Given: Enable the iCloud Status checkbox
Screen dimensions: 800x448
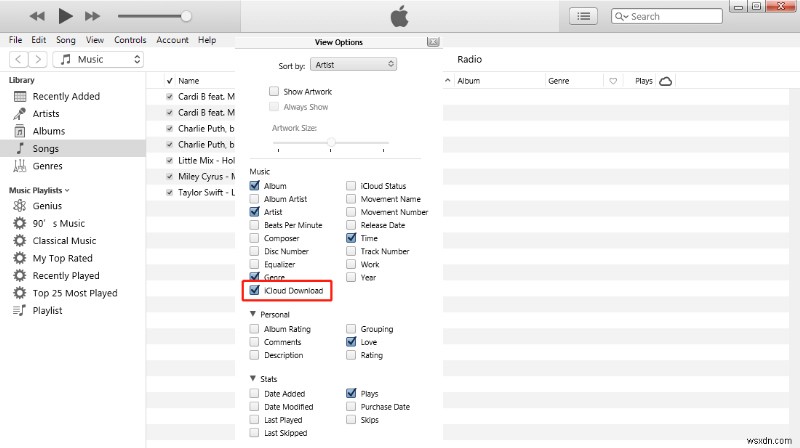Looking at the screenshot, I should tap(351, 186).
